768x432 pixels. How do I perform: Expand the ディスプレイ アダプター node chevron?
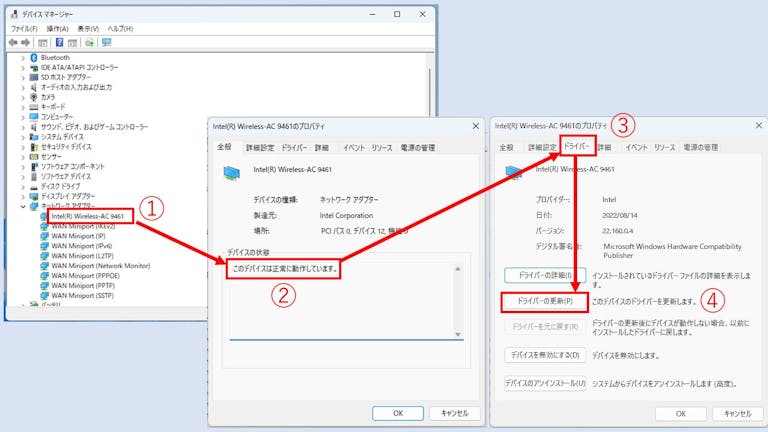point(23,196)
